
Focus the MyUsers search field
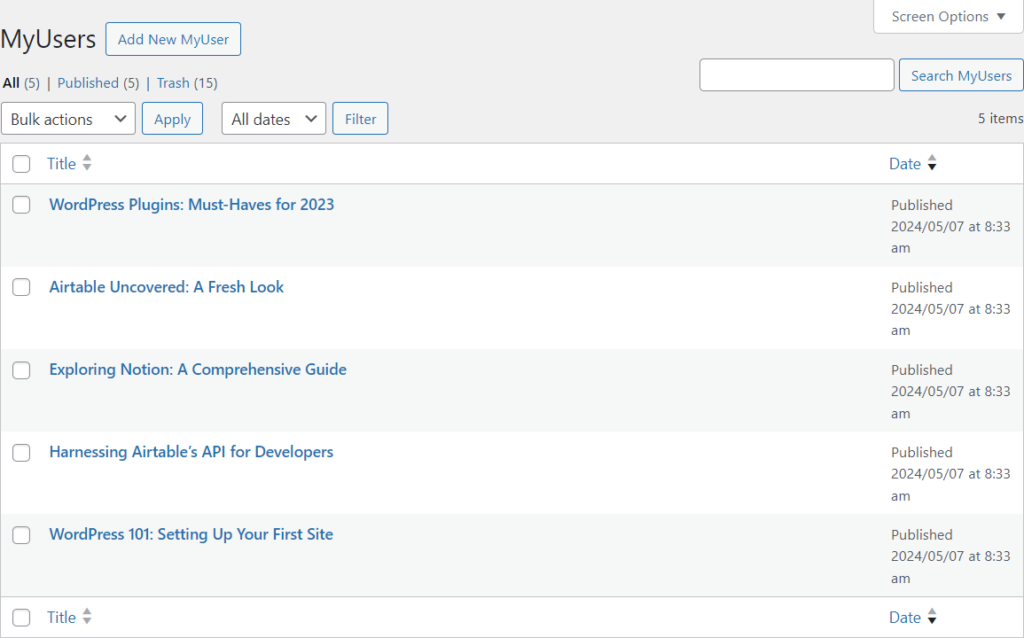pos(797,75)
